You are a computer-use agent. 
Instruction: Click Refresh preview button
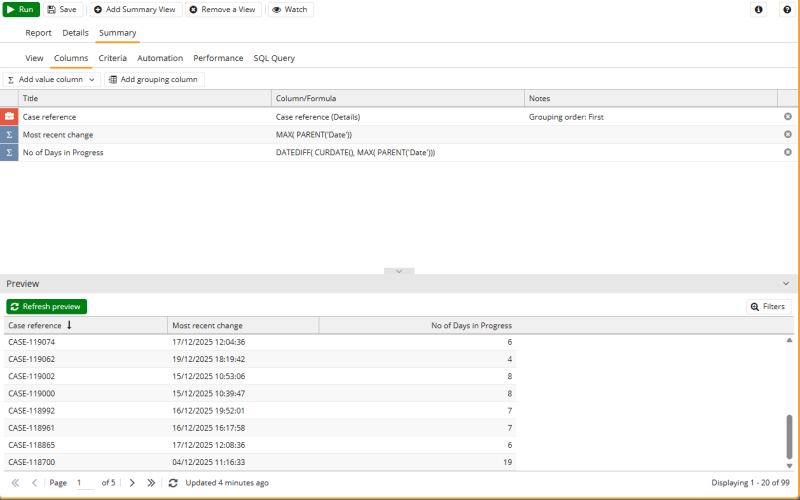[46, 307]
